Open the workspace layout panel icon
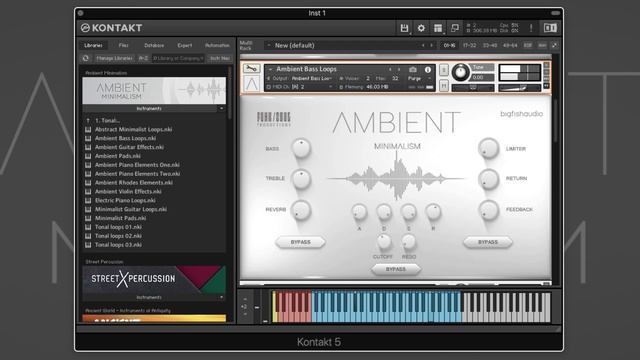This screenshot has width=640, height=360. click(x=438, y=28)
